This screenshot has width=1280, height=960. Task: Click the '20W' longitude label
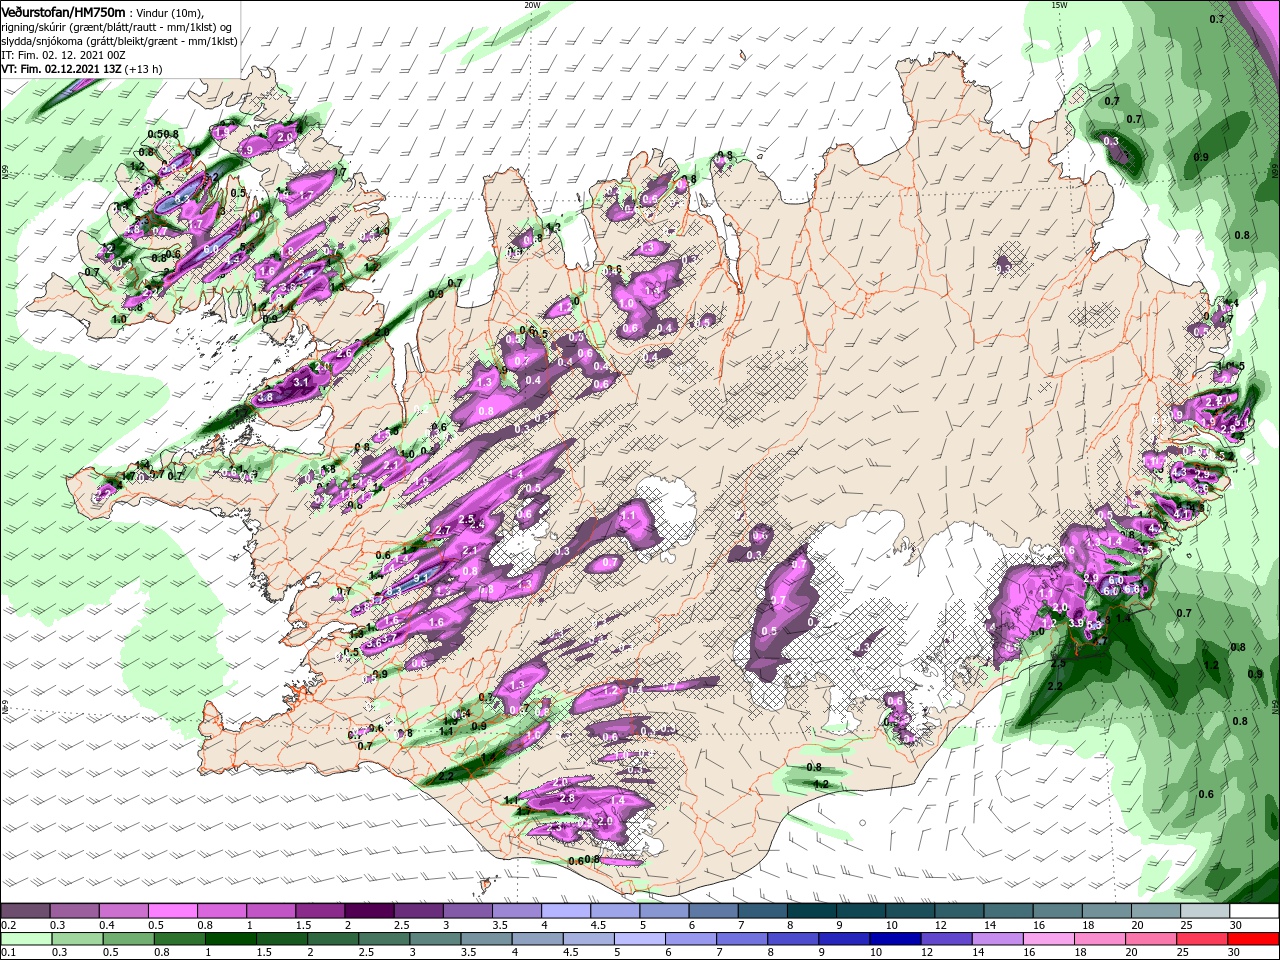532,5
